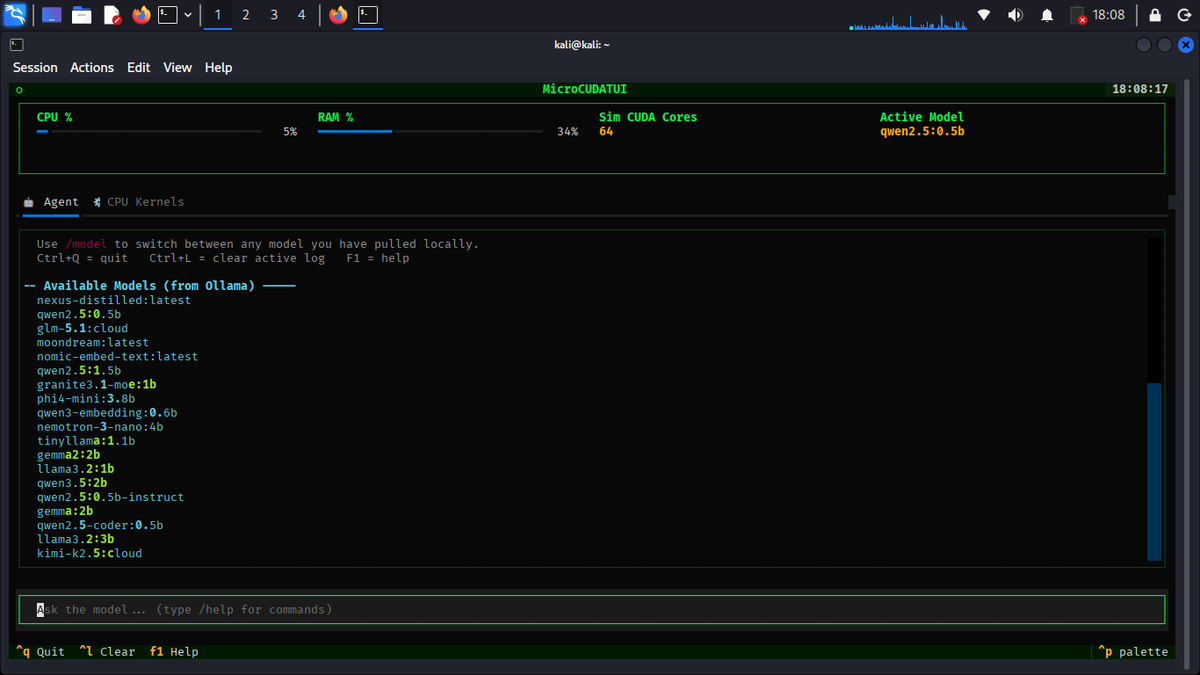Screen dimensions: 1200x675
Task: Select the running Firefox task in the panel
Action: point(338,15)
